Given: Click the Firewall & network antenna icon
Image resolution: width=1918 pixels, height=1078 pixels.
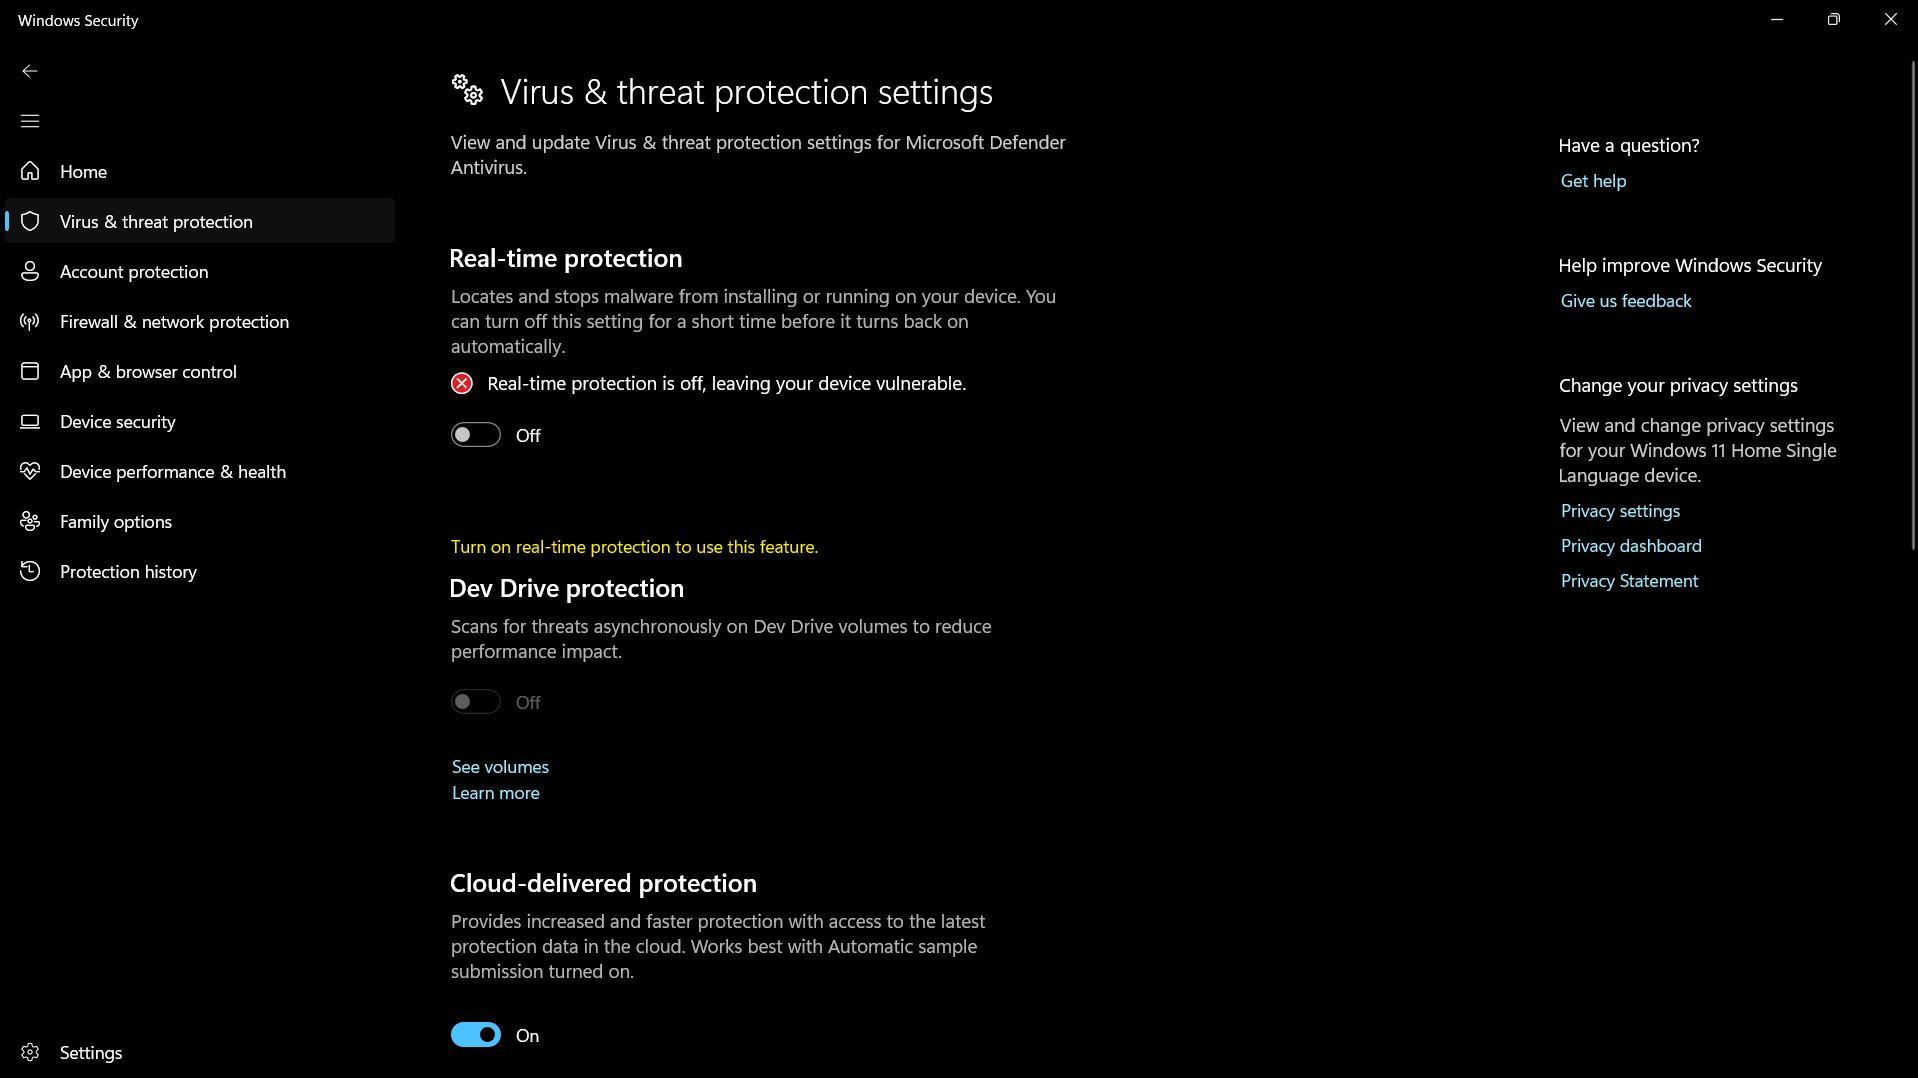Looking at the screenshot, I should click(30, 321).
